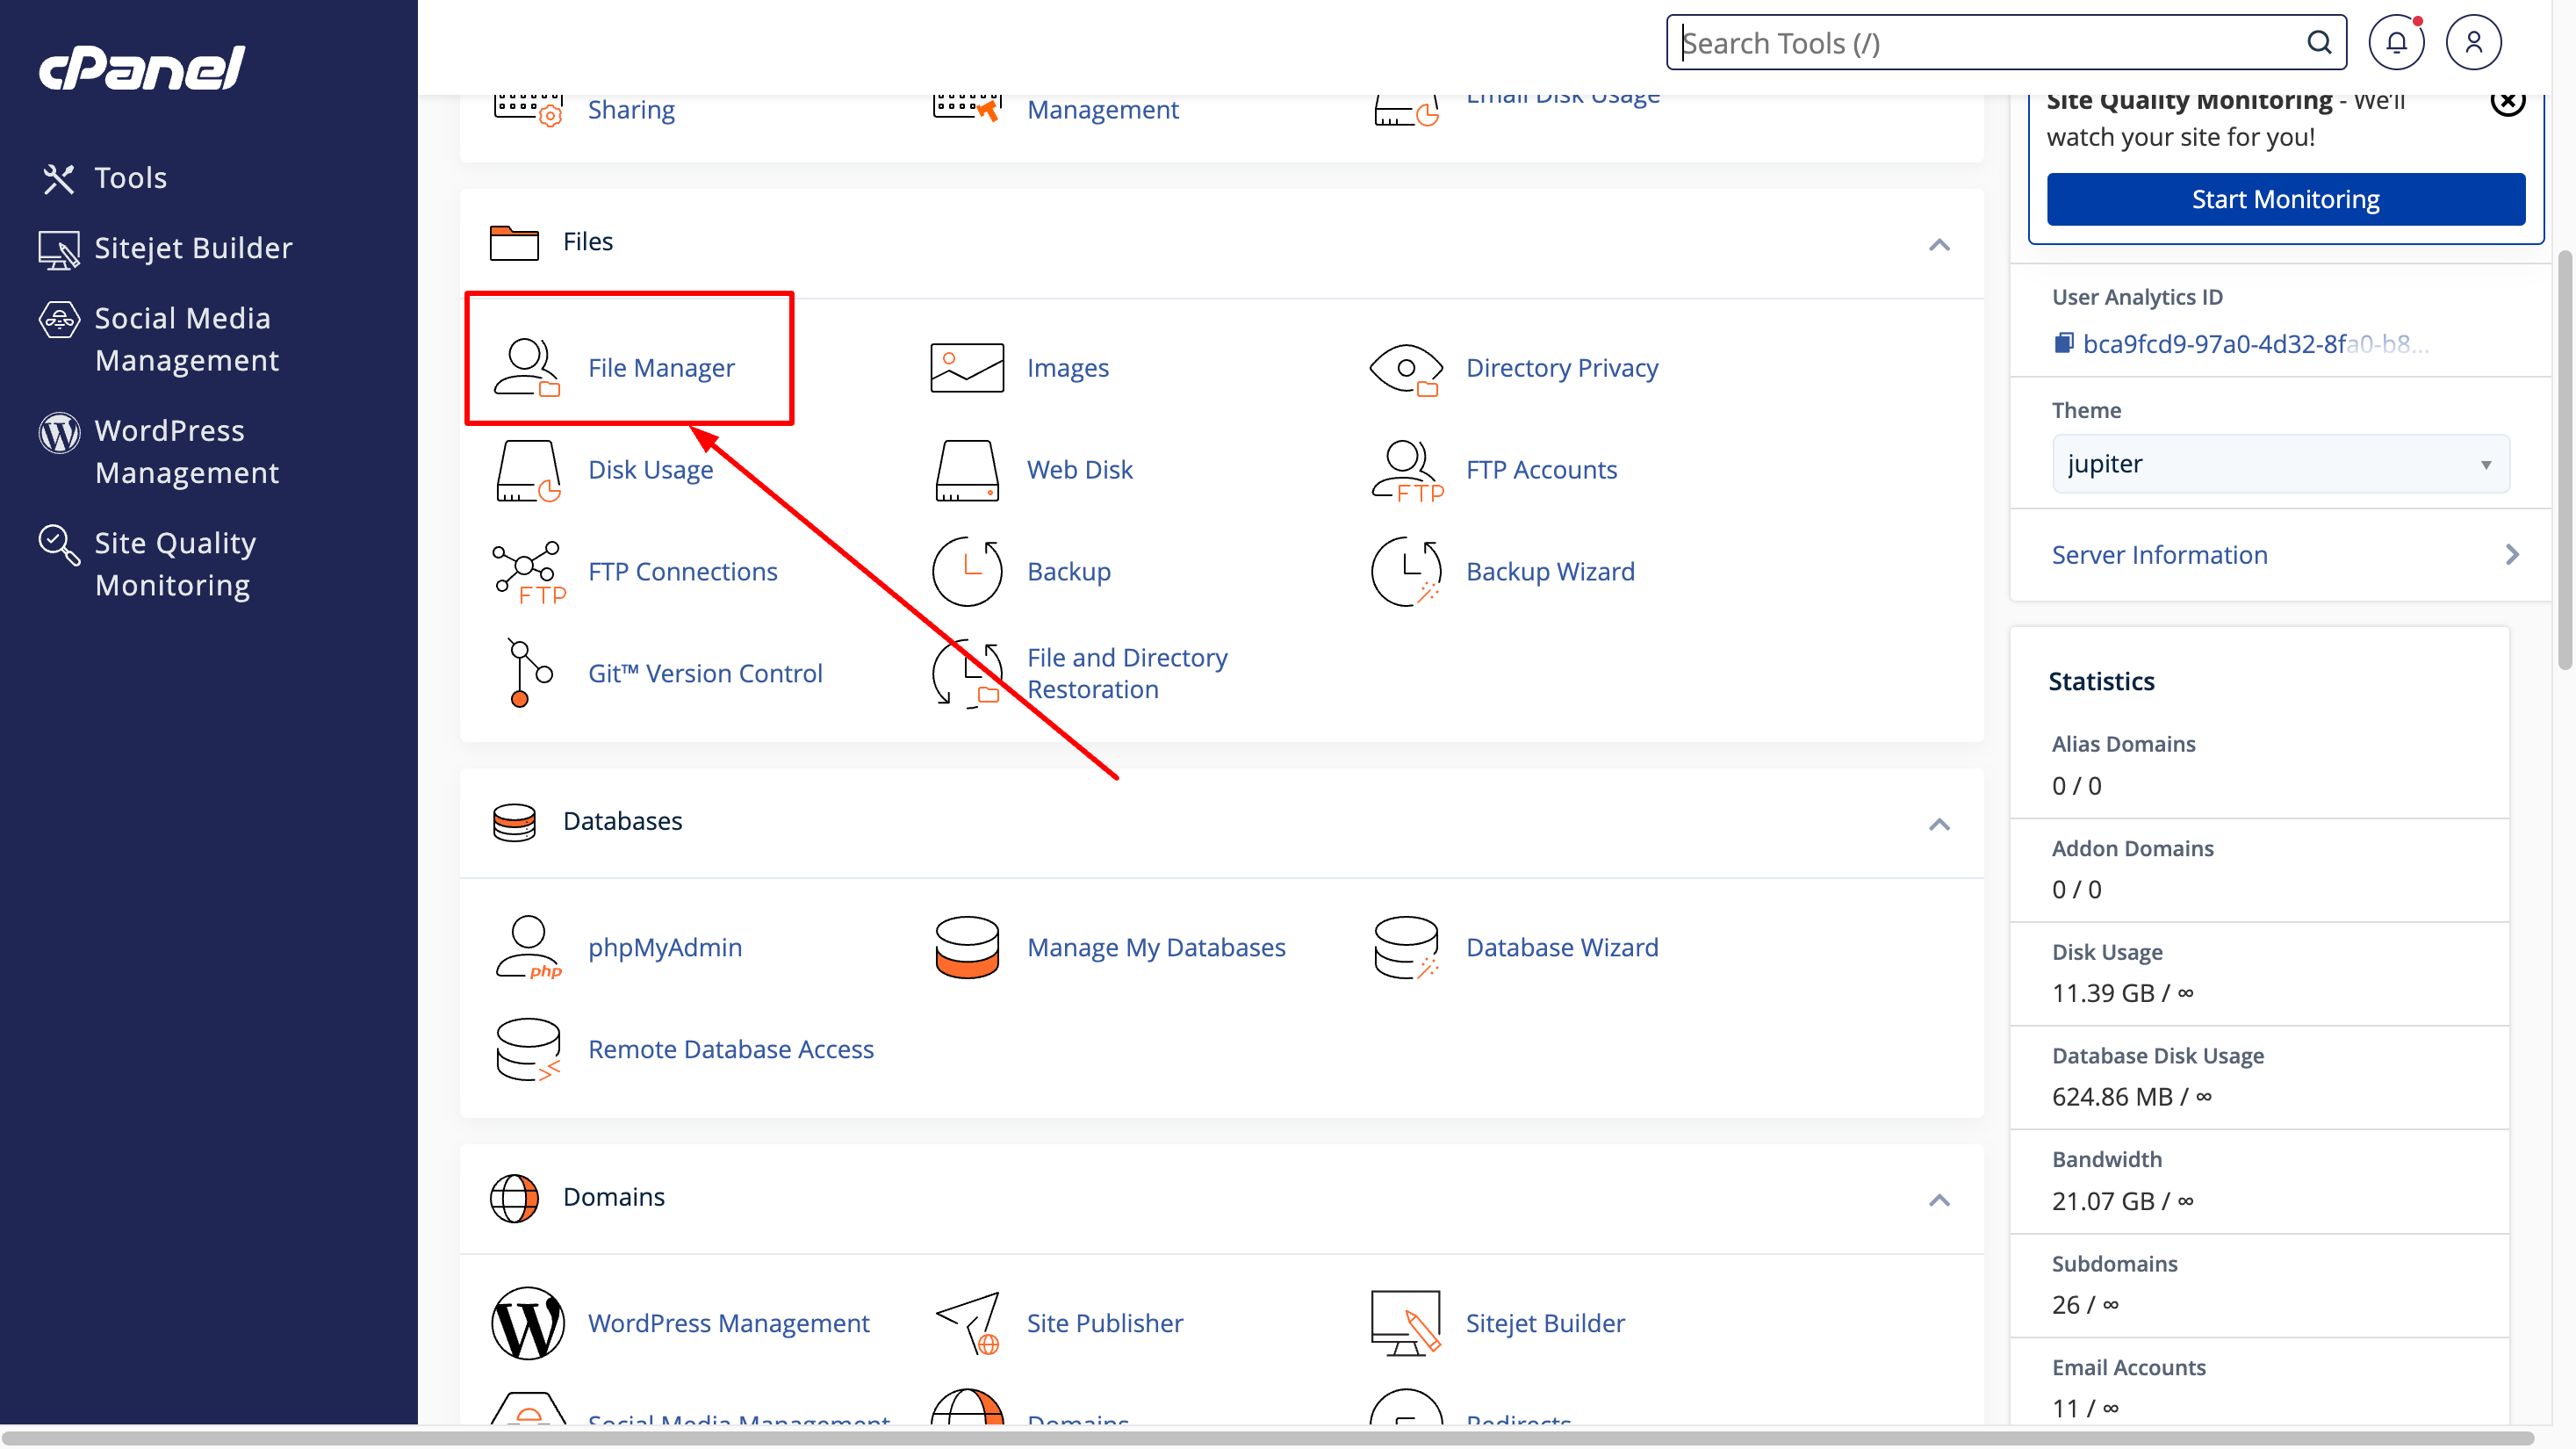Click the cPanel logo
Image resolution: width=2576 pixels, height=1449 pixels.
point(142,68)
